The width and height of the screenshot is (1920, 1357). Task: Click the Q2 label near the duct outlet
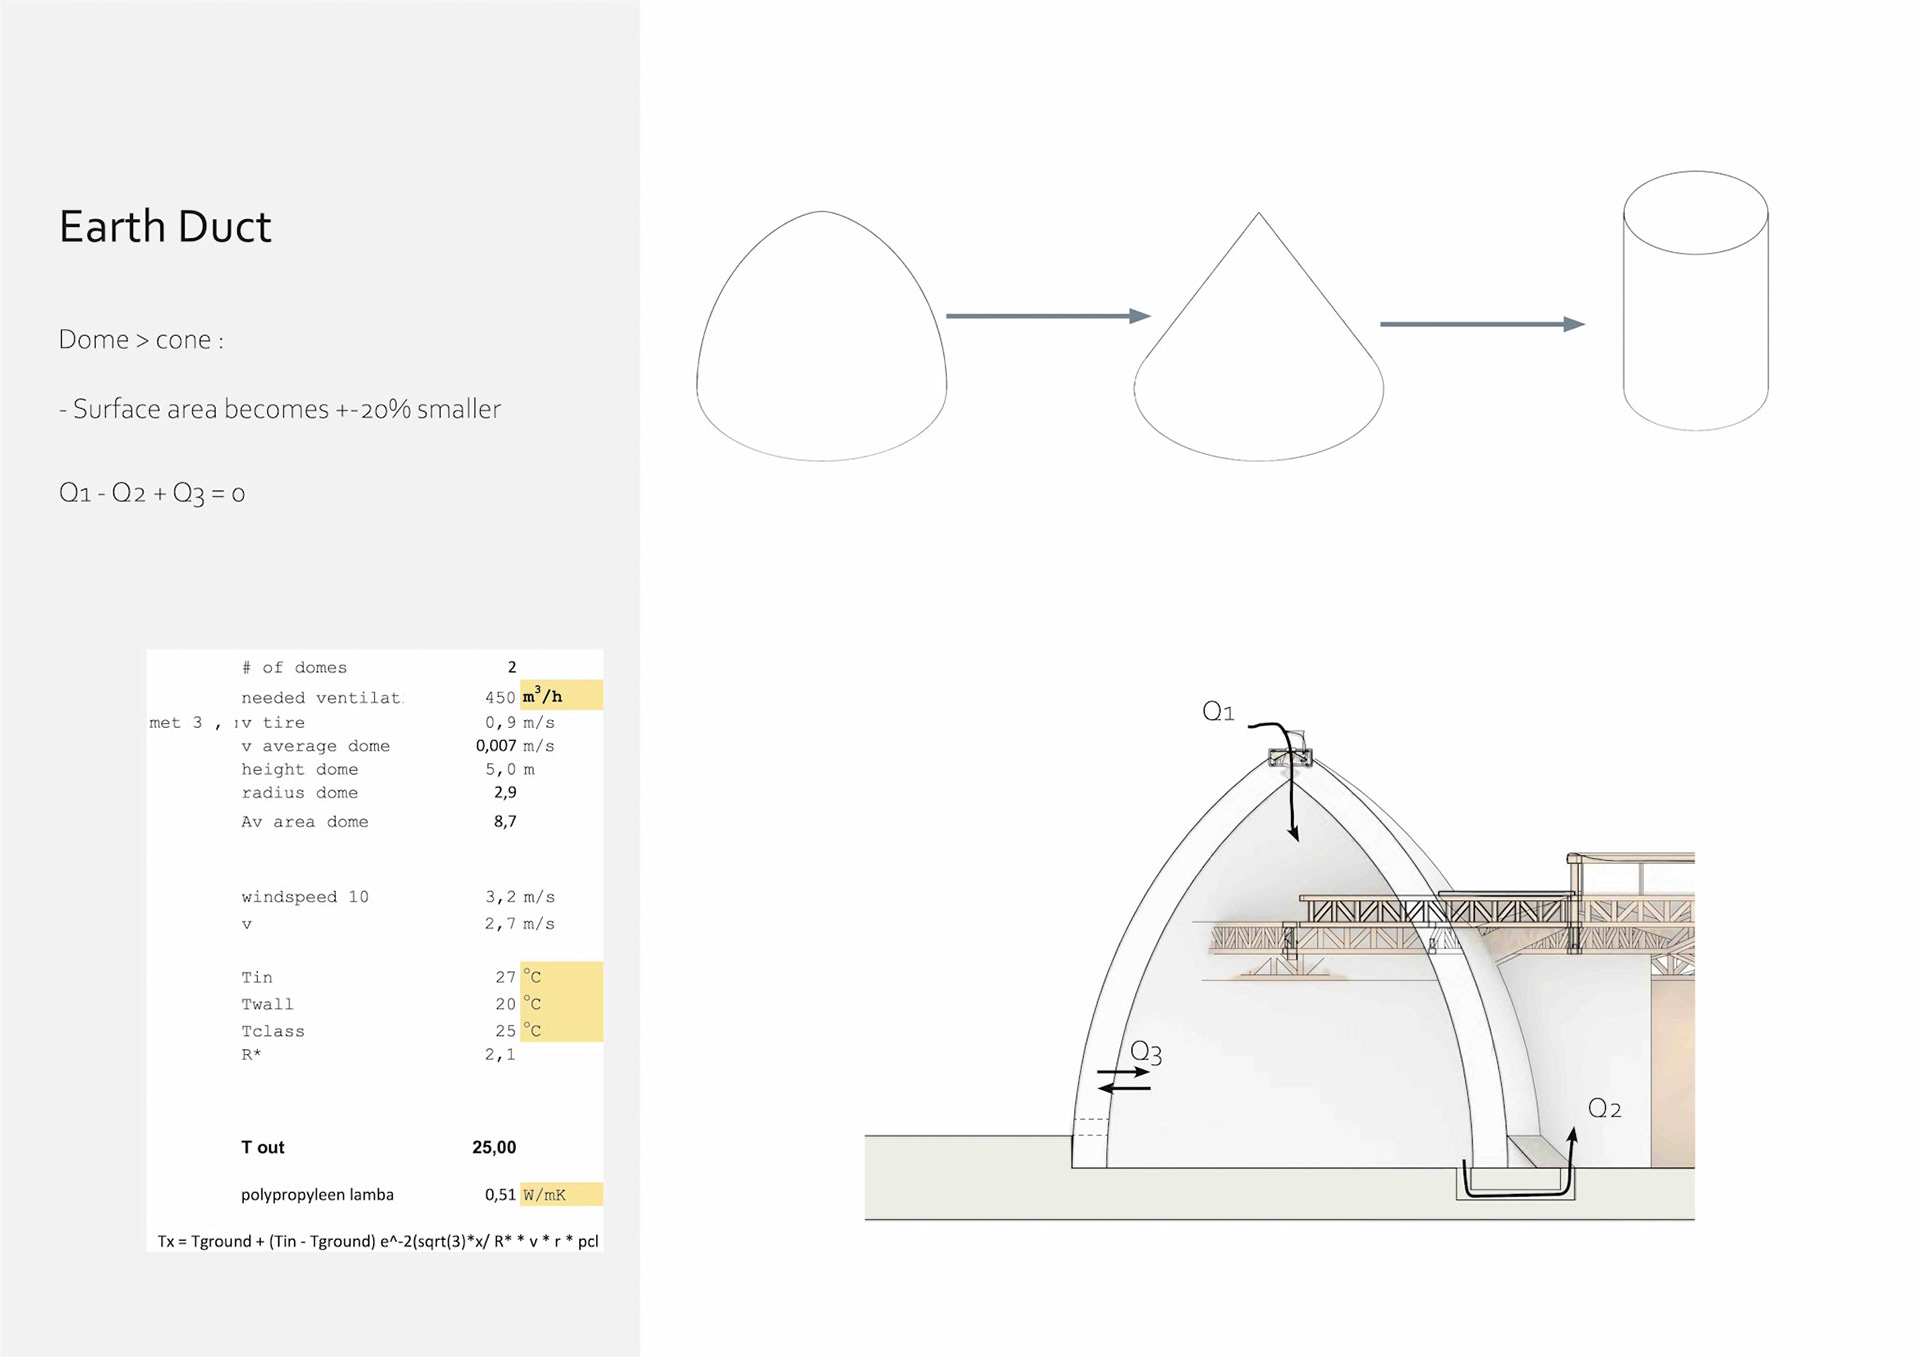(x=1604, y=1108)
